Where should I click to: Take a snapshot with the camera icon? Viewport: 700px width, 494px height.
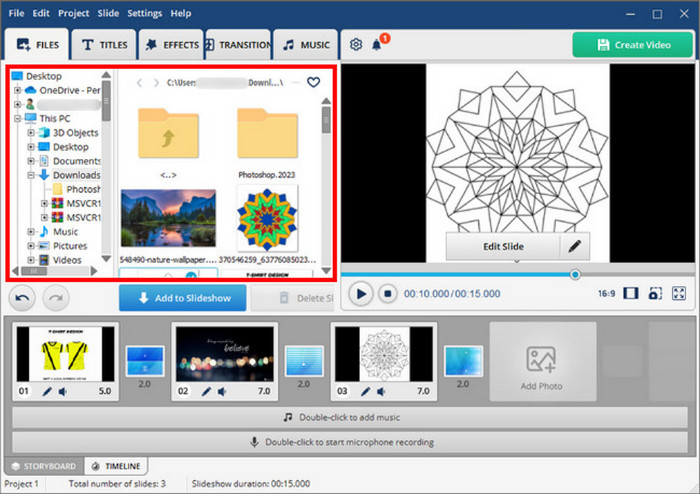(x=655, y=294)
